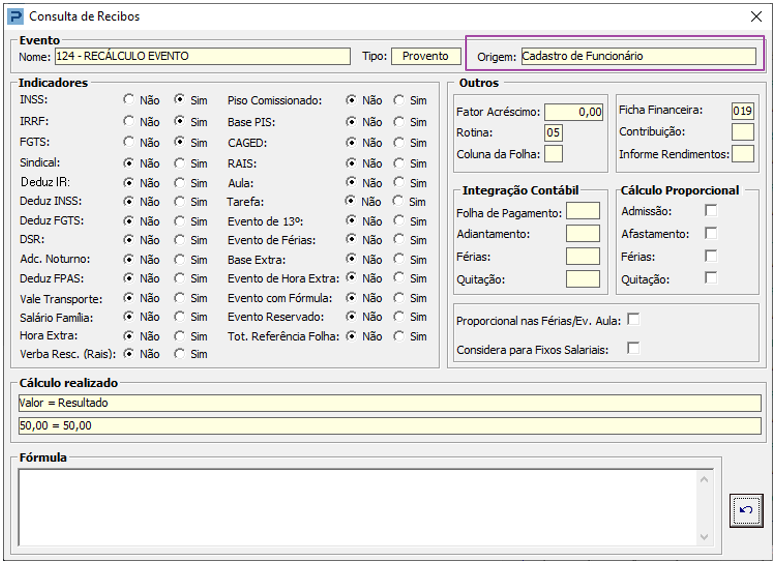Click the Origem field

coord(639,56)
